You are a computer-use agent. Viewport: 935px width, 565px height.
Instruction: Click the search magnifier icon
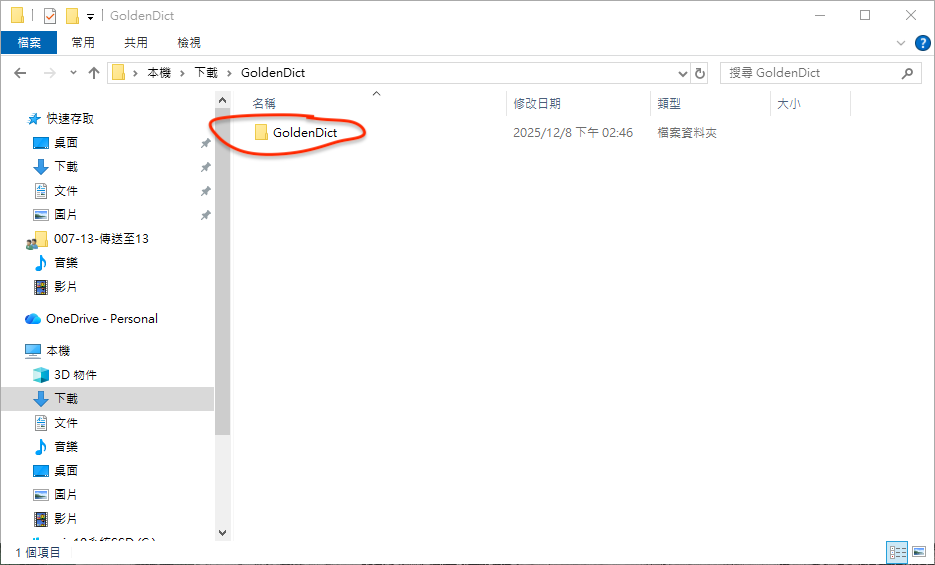pos(907,73)
